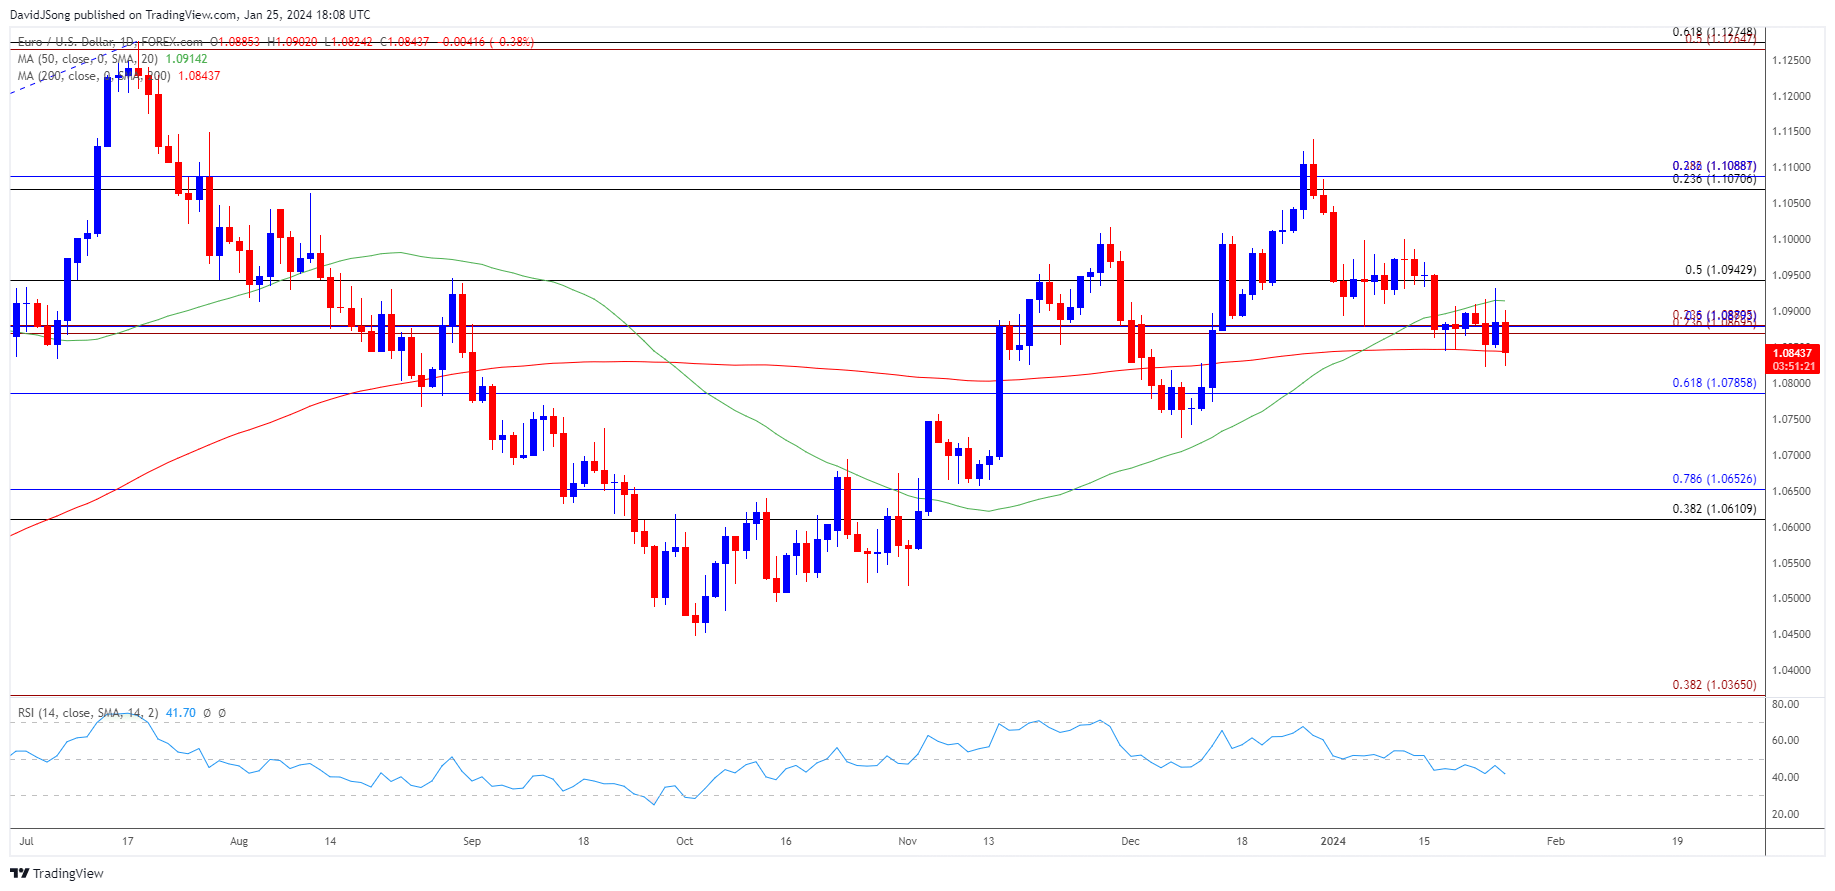Select the RSI (14, close, SMA, 14, 2) legend
The height and width of the screenshot is (891, 1835).
coord(88,713)
